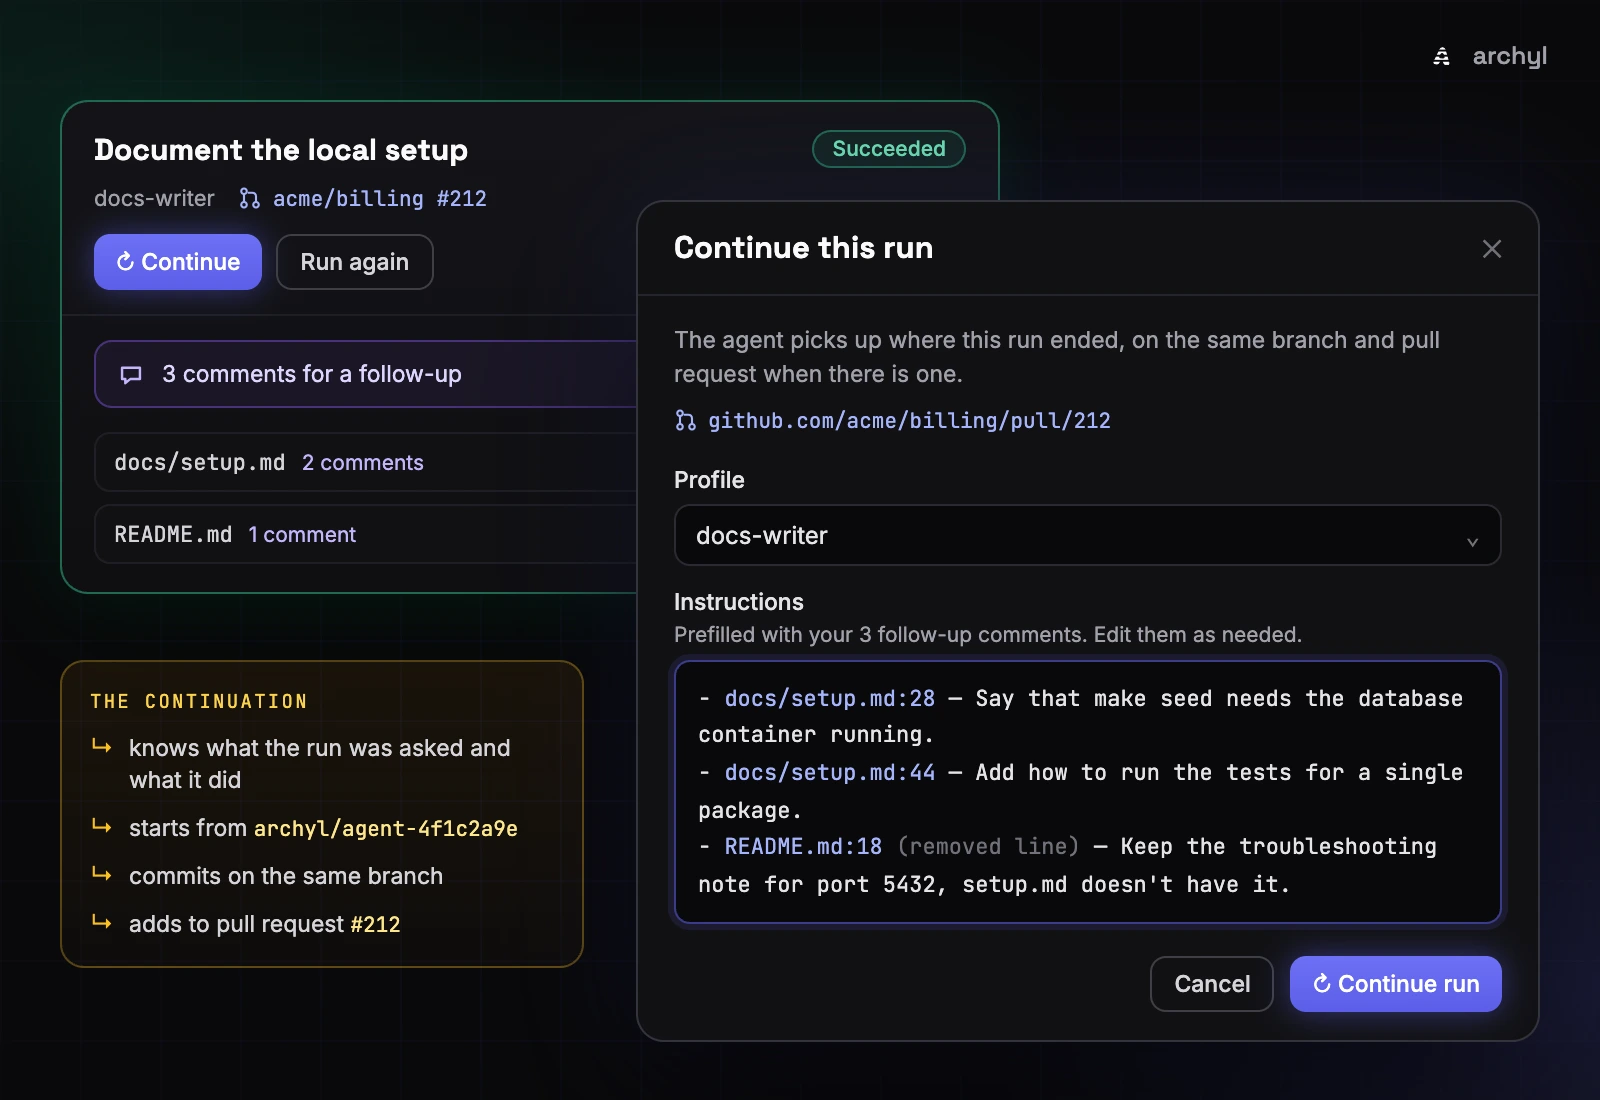Click the comment bubble icon in follow-up banner
The width and height of the screenshot is (1600, 1100).
click(x=131, y=374)
